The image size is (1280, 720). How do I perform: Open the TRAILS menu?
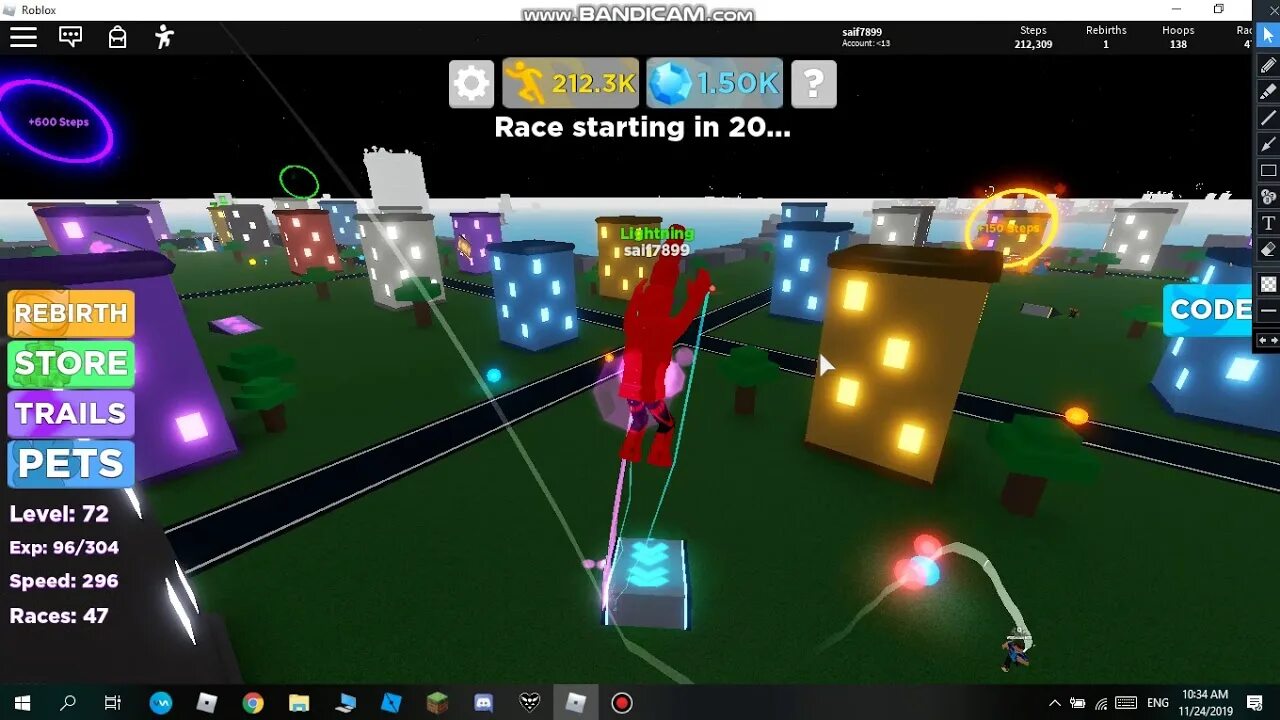pos(71,413)
